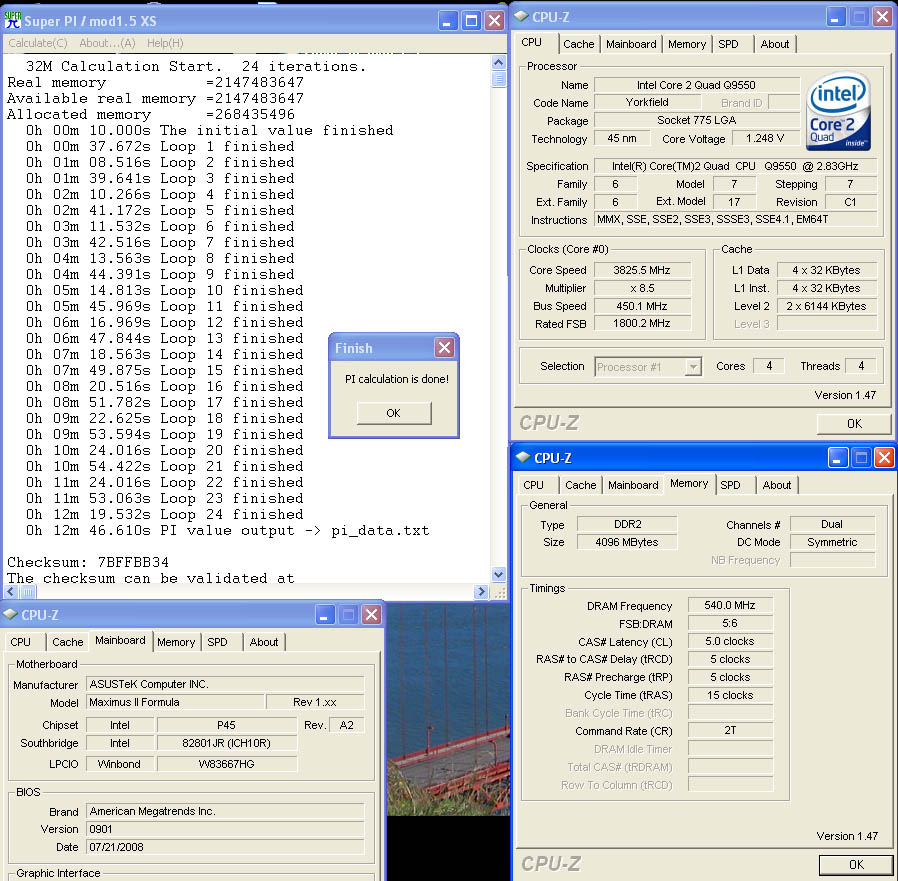Click the Loop 24 finished line
The image size is (898, 881).
164,514
